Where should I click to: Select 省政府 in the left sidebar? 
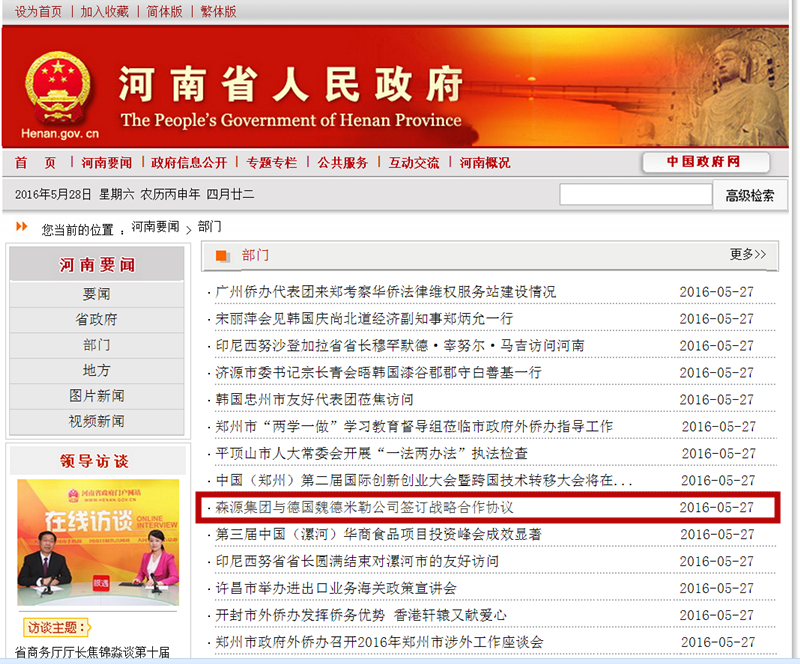point(96,320)
